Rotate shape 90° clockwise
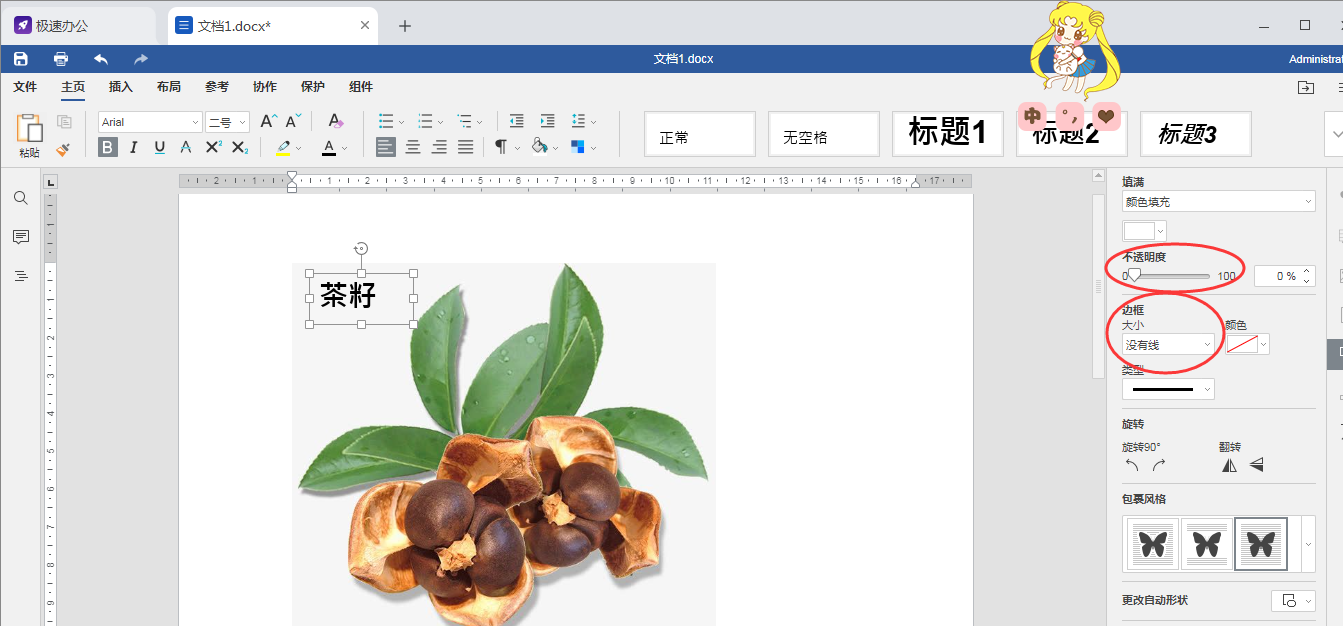The image size is (1343, 626). 1159,465
